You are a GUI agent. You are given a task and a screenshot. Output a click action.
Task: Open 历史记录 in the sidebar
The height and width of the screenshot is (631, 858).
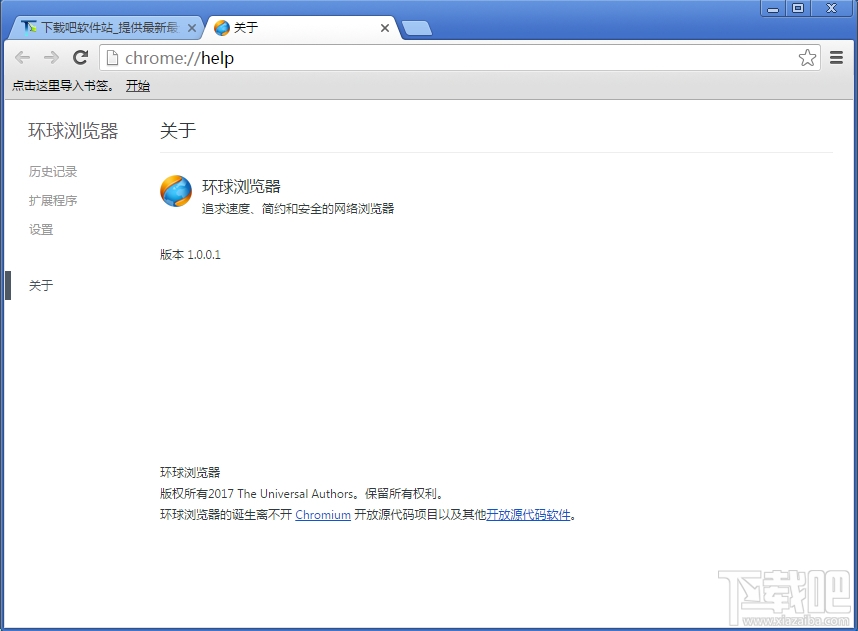(x=53, y=172)
